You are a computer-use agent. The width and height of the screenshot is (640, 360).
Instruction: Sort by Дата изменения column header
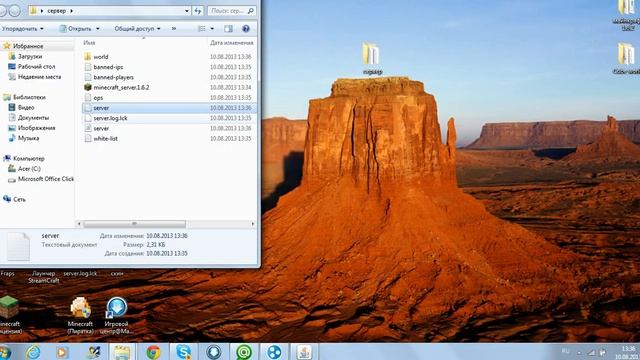(x=231, y=42)
